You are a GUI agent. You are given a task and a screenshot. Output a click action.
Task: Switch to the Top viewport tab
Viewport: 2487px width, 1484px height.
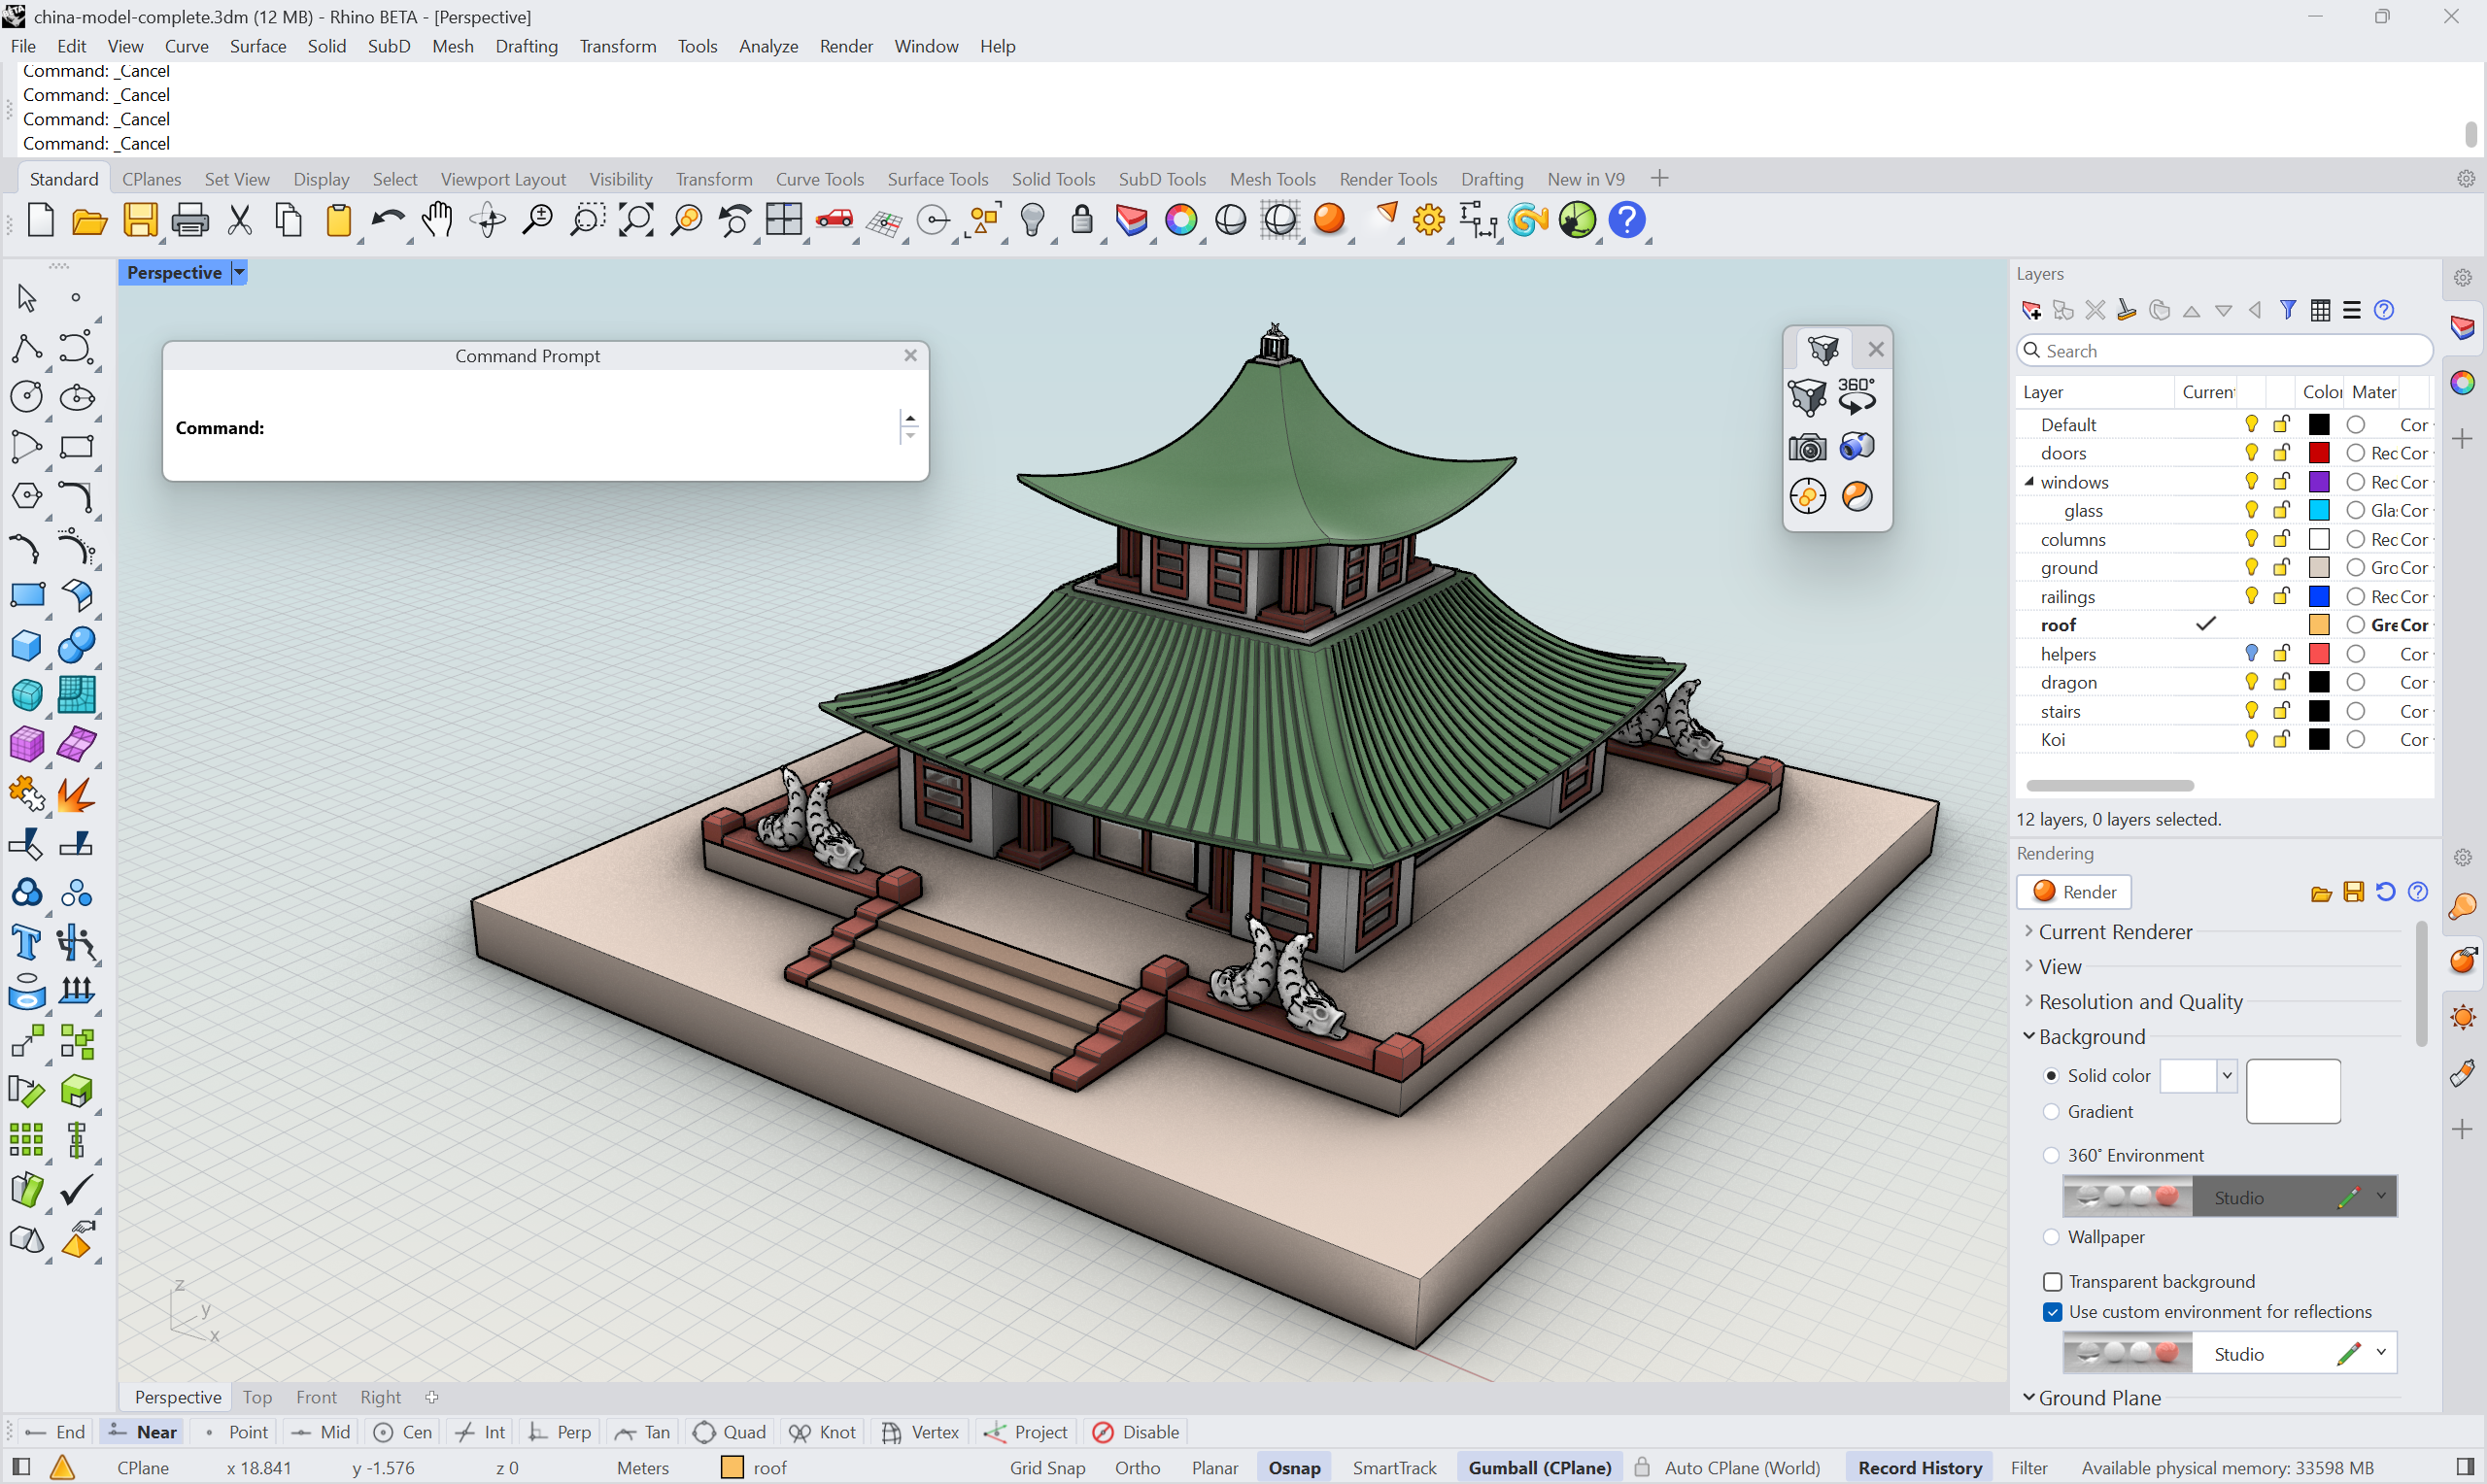pyautogui.click(x=257, y=1397)
